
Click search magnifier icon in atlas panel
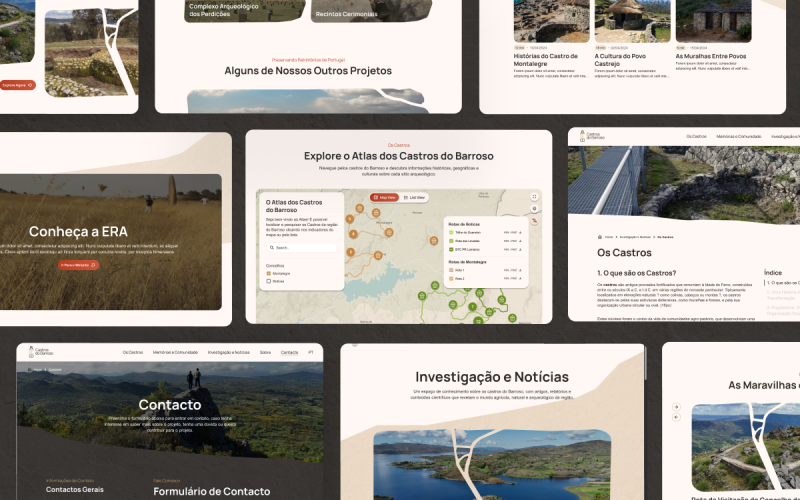coord(272,247)
